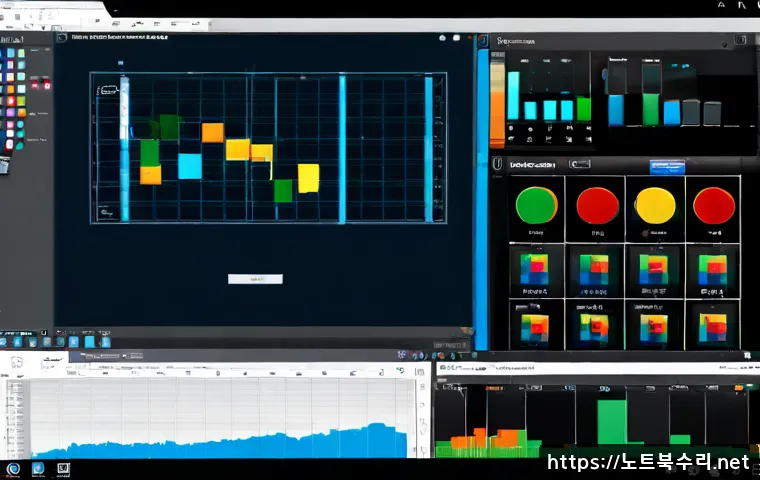Click the green bar in the second top-right bar chart
760x480 pixels.
click(x=650, y=110)
